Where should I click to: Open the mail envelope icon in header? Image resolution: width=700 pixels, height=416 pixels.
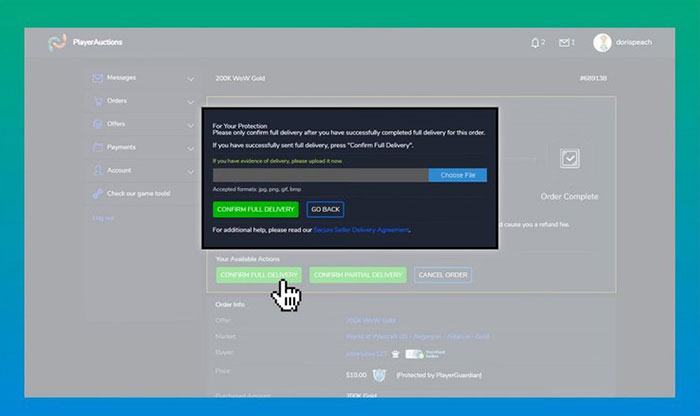564,43
